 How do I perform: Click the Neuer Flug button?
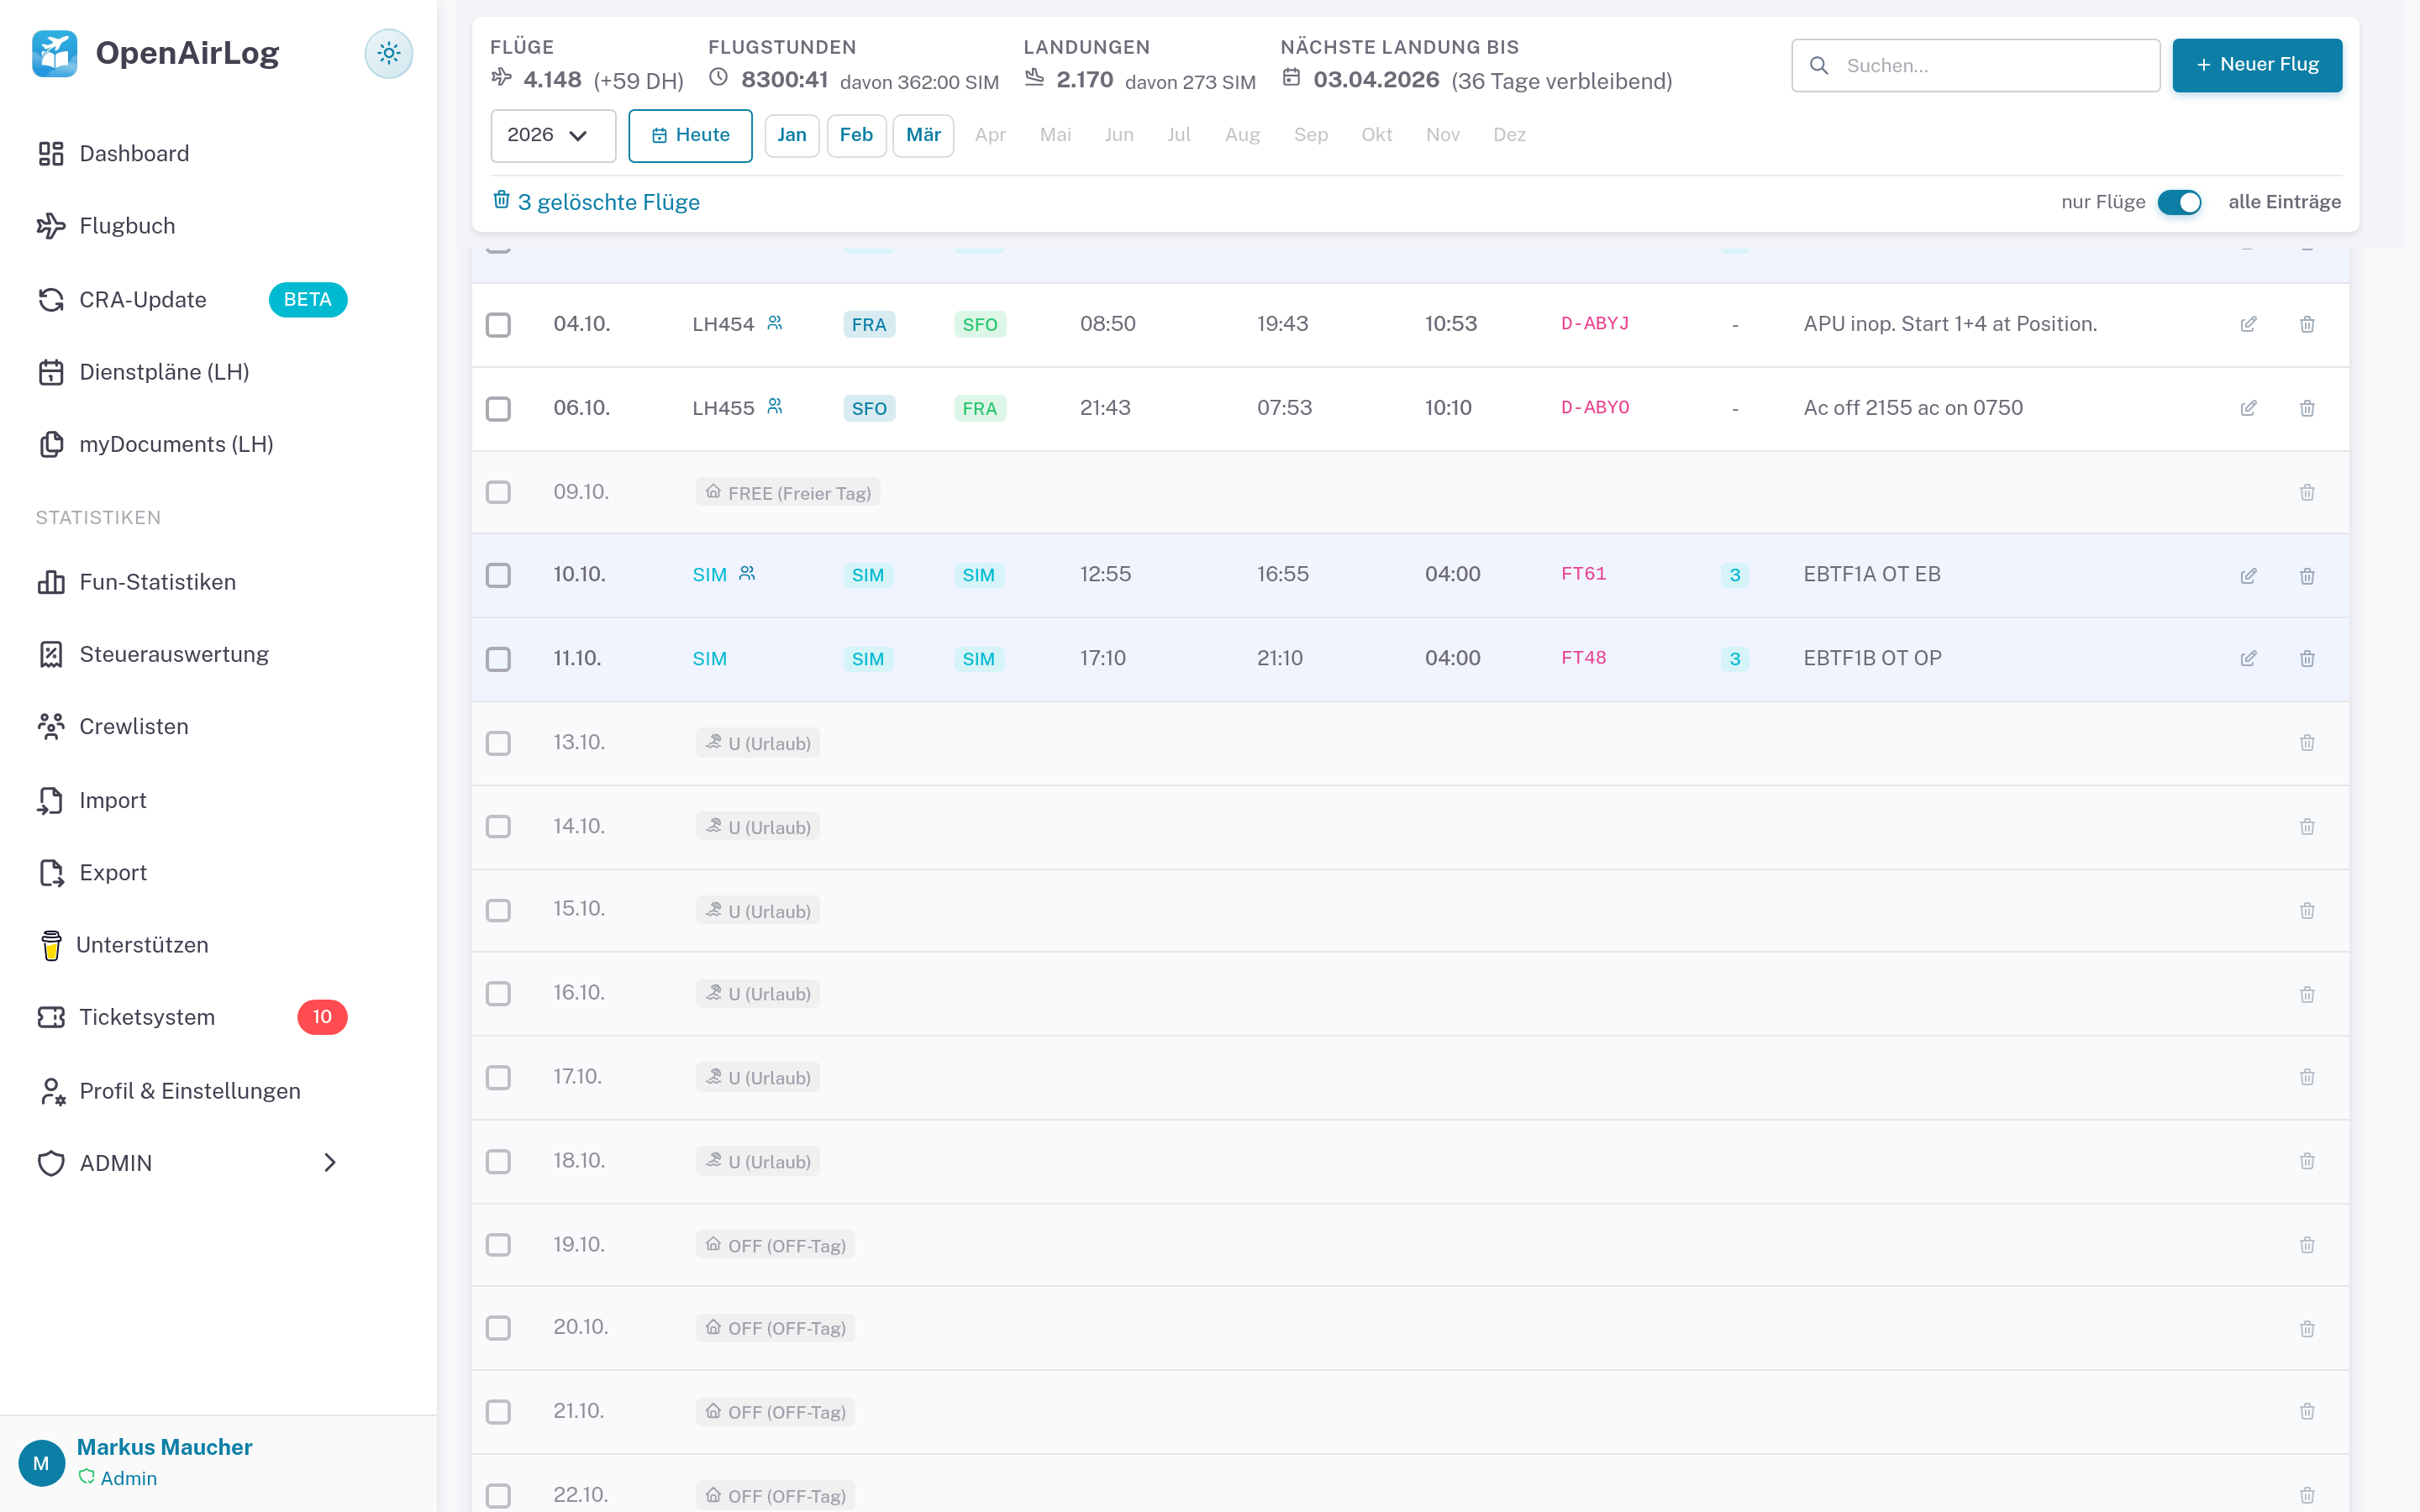click(2256, 65)
